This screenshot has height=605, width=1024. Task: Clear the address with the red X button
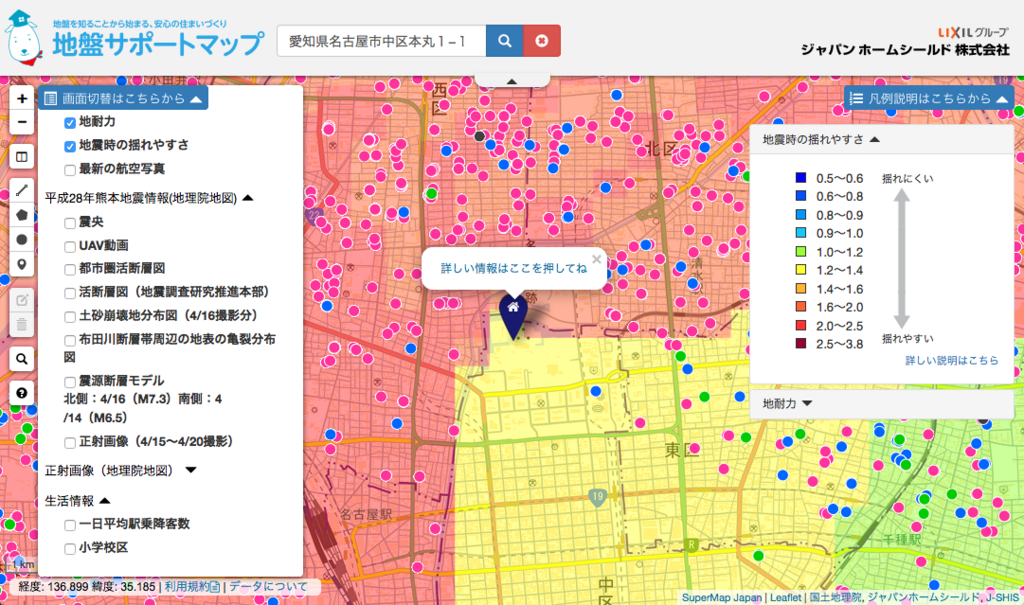click(541, 41)
